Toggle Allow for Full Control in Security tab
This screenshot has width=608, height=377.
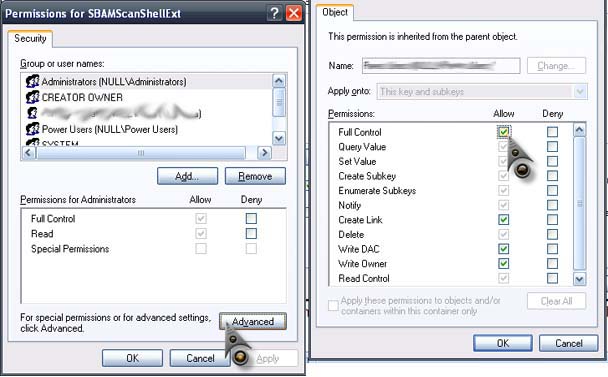[x=201, y=218]
